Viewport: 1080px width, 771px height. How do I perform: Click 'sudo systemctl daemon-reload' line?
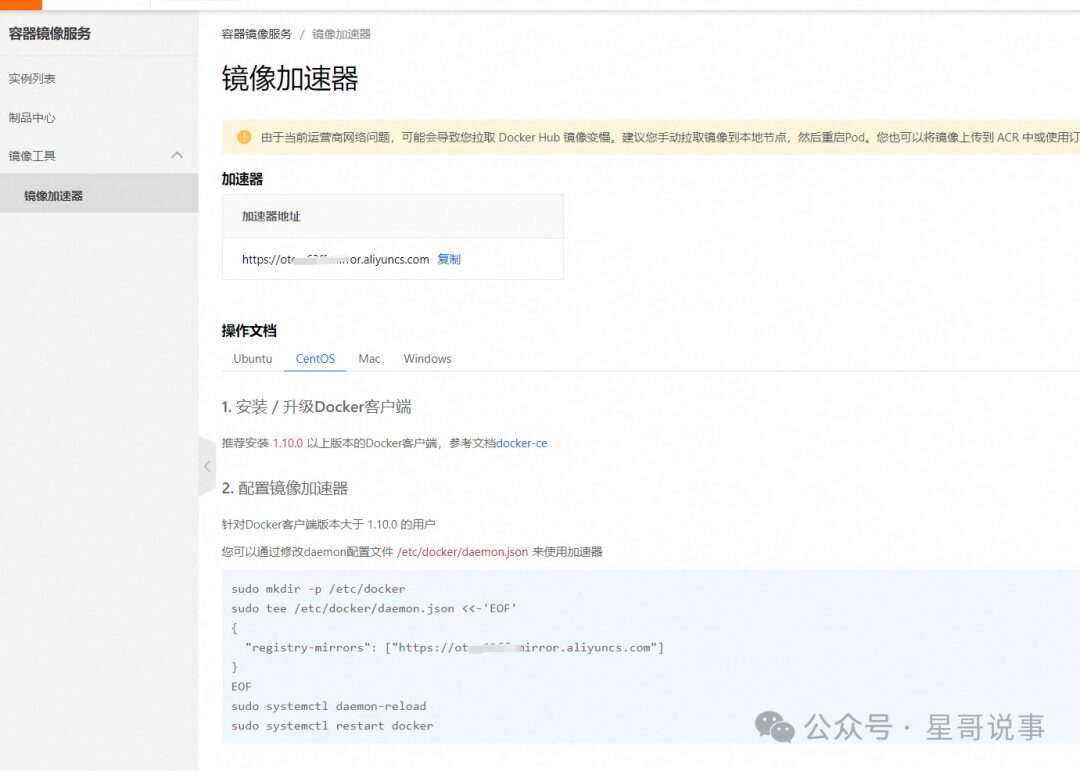click(329, 706)
